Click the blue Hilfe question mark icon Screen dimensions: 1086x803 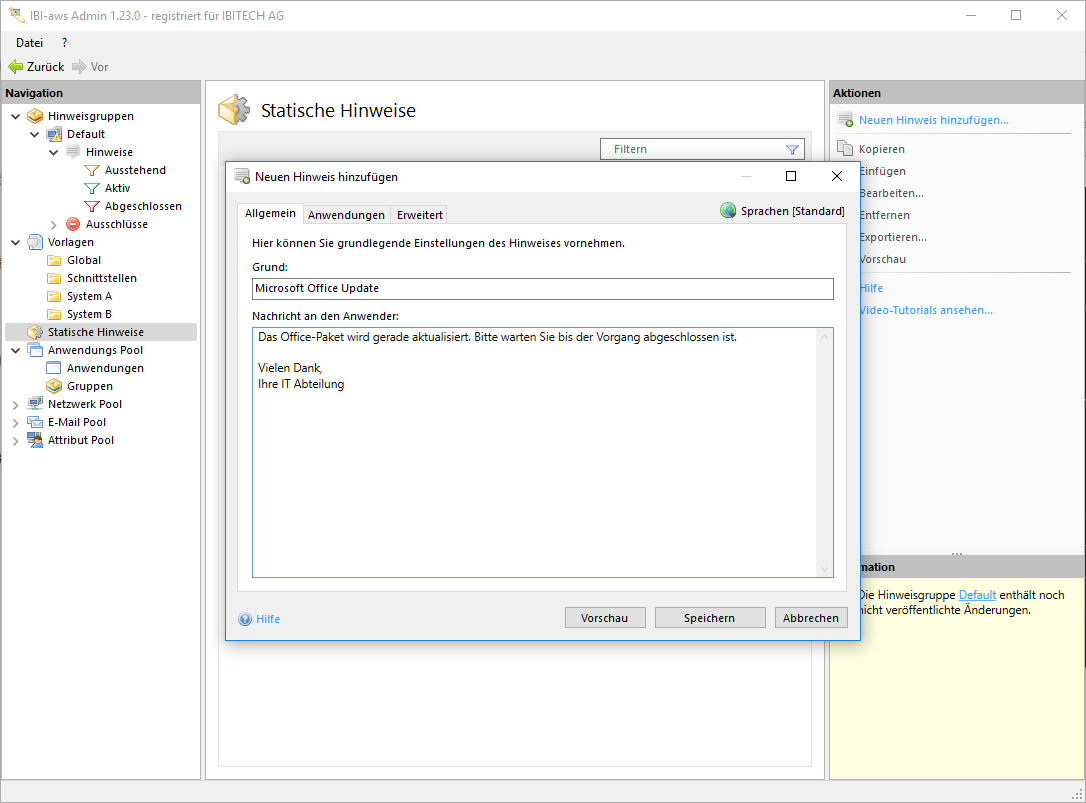tap(245, 619)
